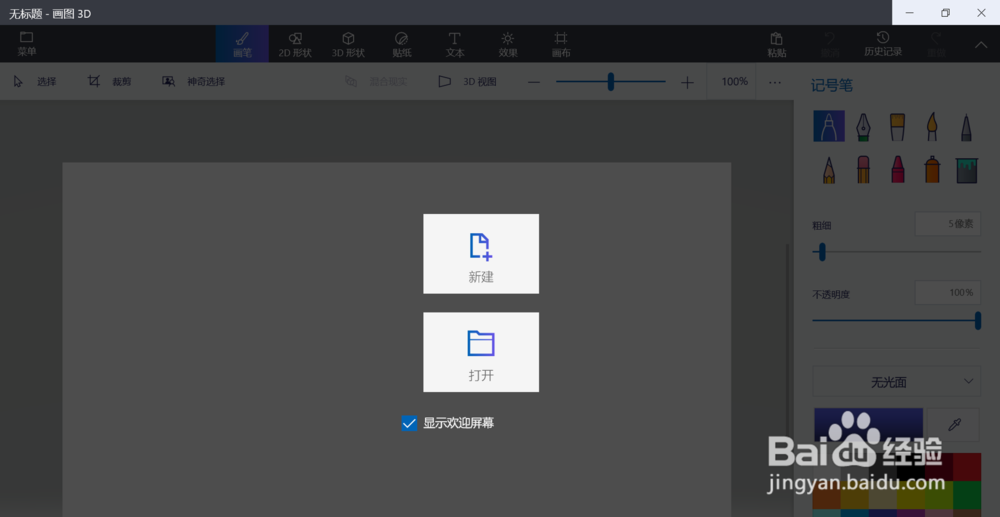Screen dimensions: 1000x517
Task: Select the 画笔 brushes tab
Action: pos(242,44)
